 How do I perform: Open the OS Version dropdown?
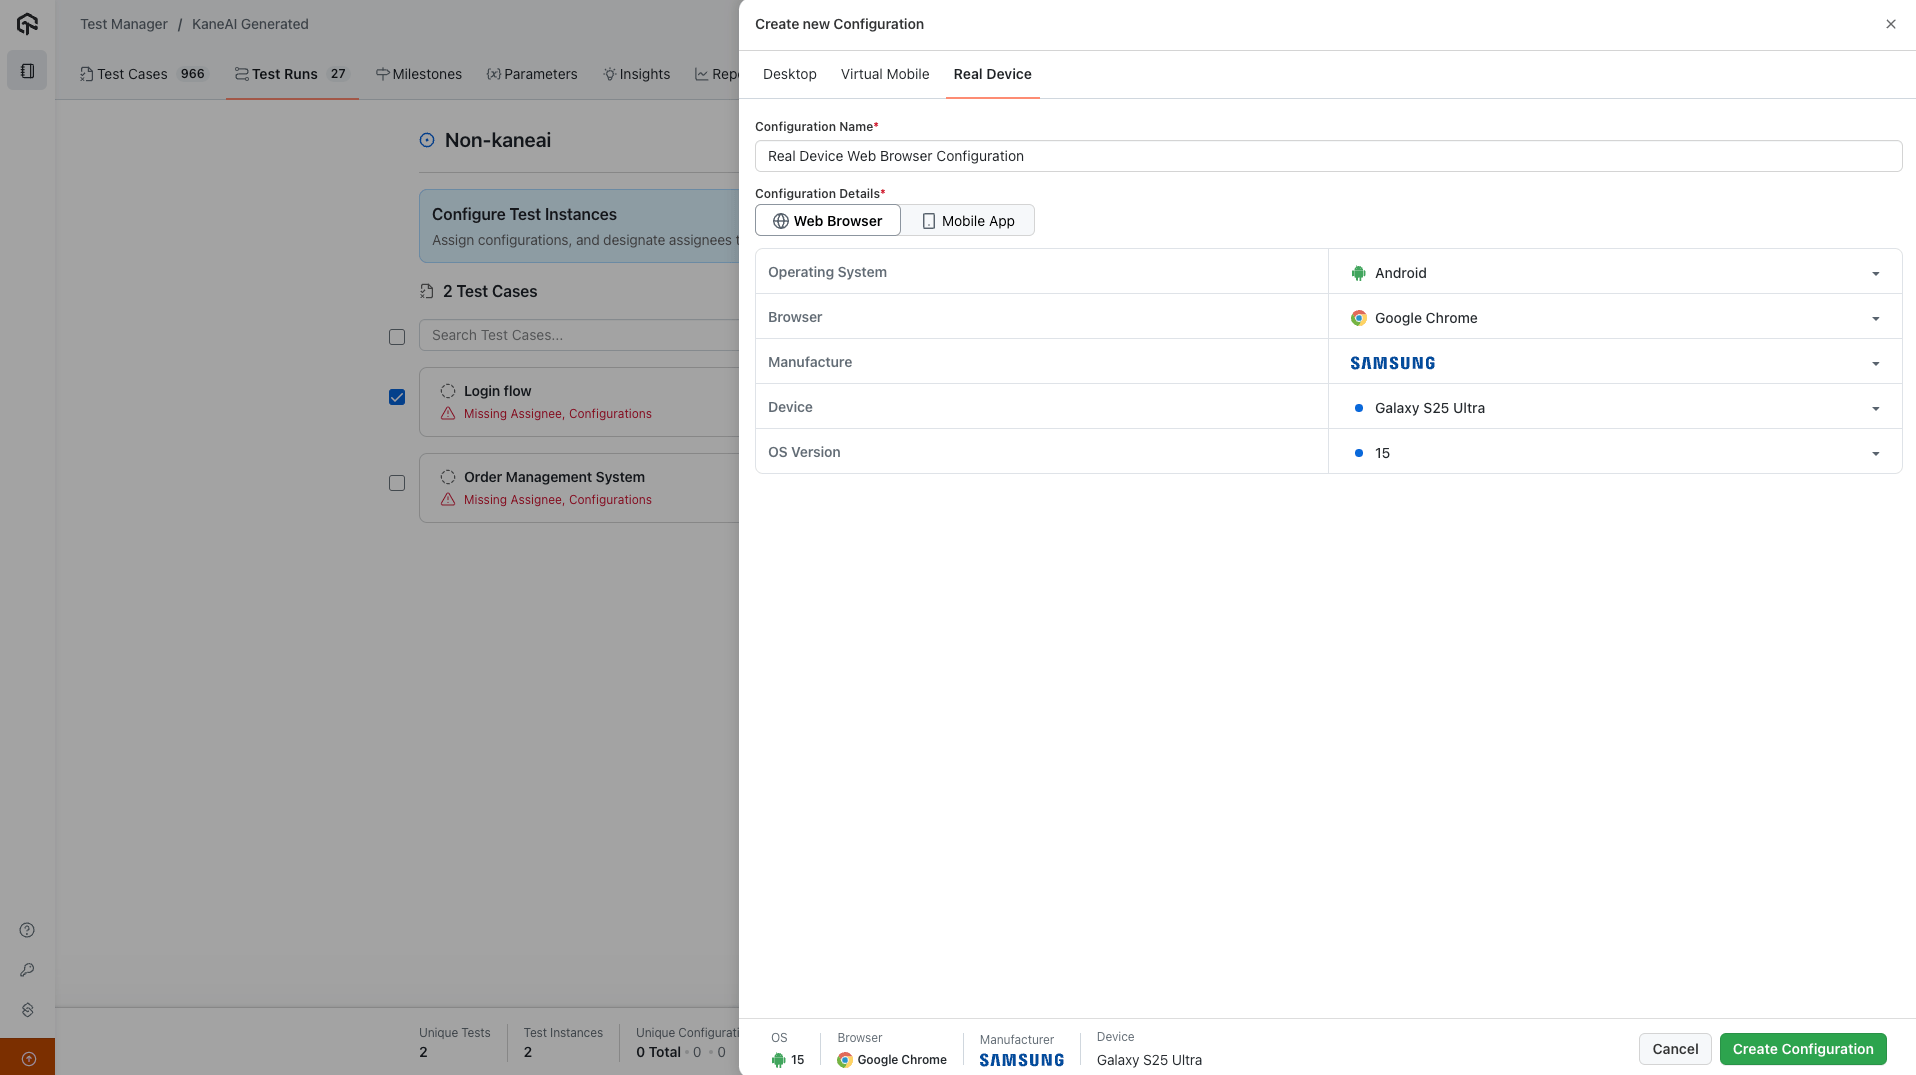click(1875, 453)
